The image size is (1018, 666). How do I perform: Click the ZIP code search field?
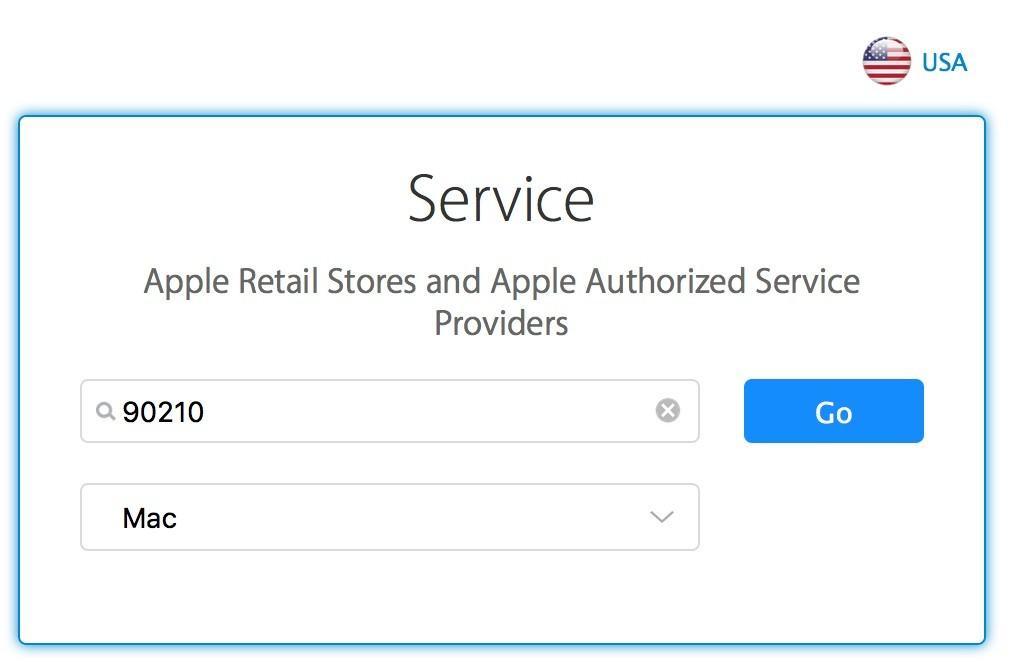click(x=390, y=411)
